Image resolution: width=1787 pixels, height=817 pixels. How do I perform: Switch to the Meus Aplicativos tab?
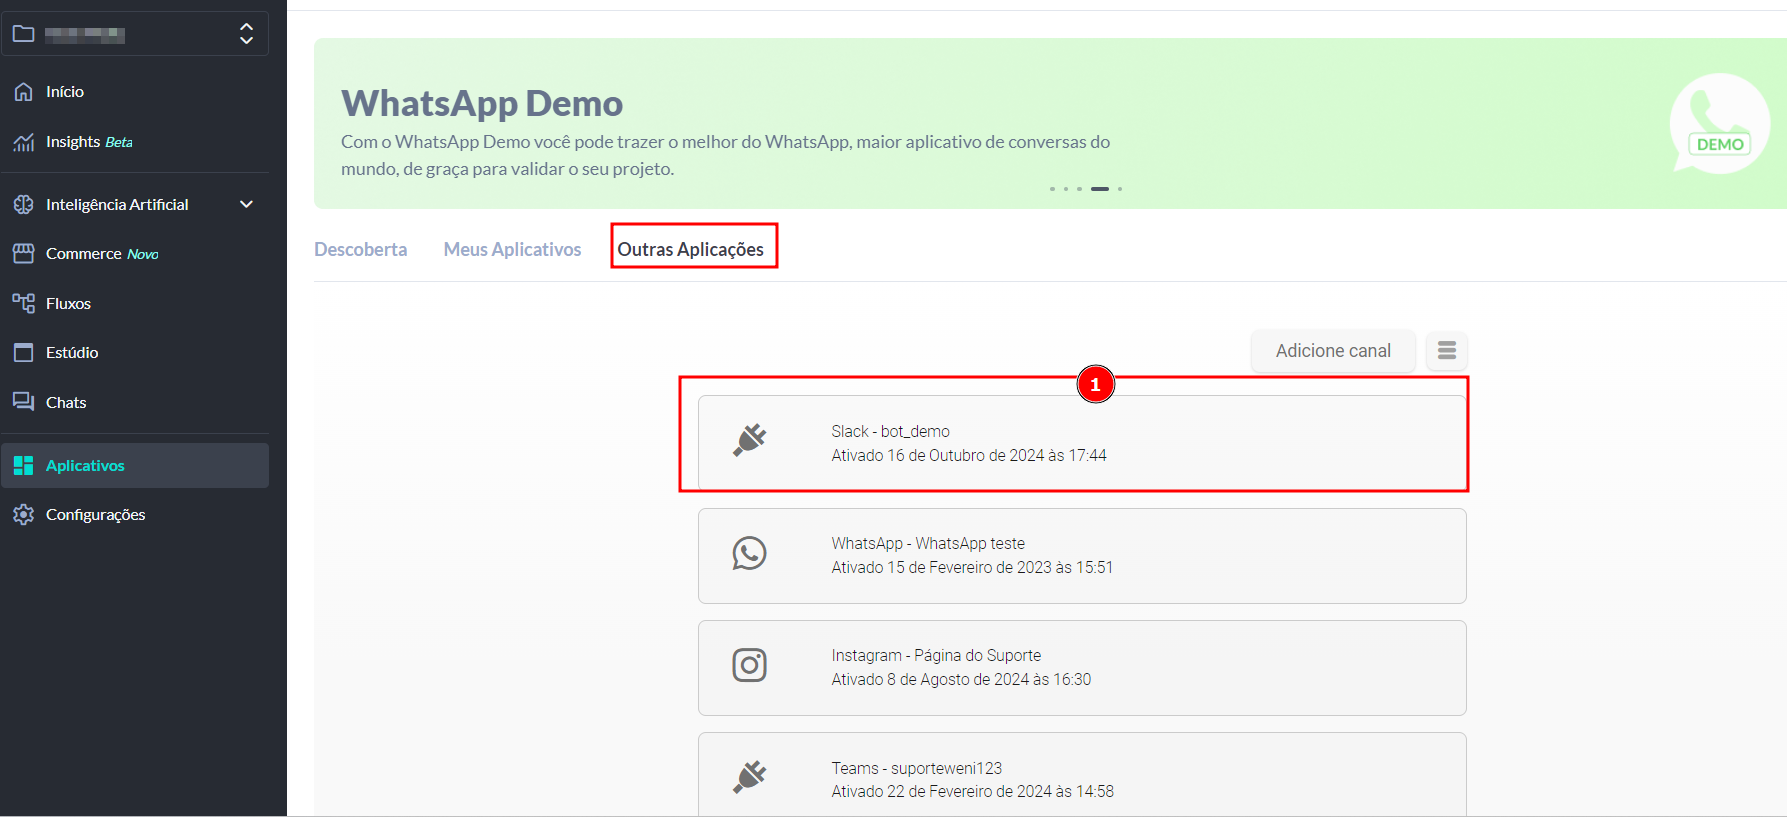tap(512, 250)
